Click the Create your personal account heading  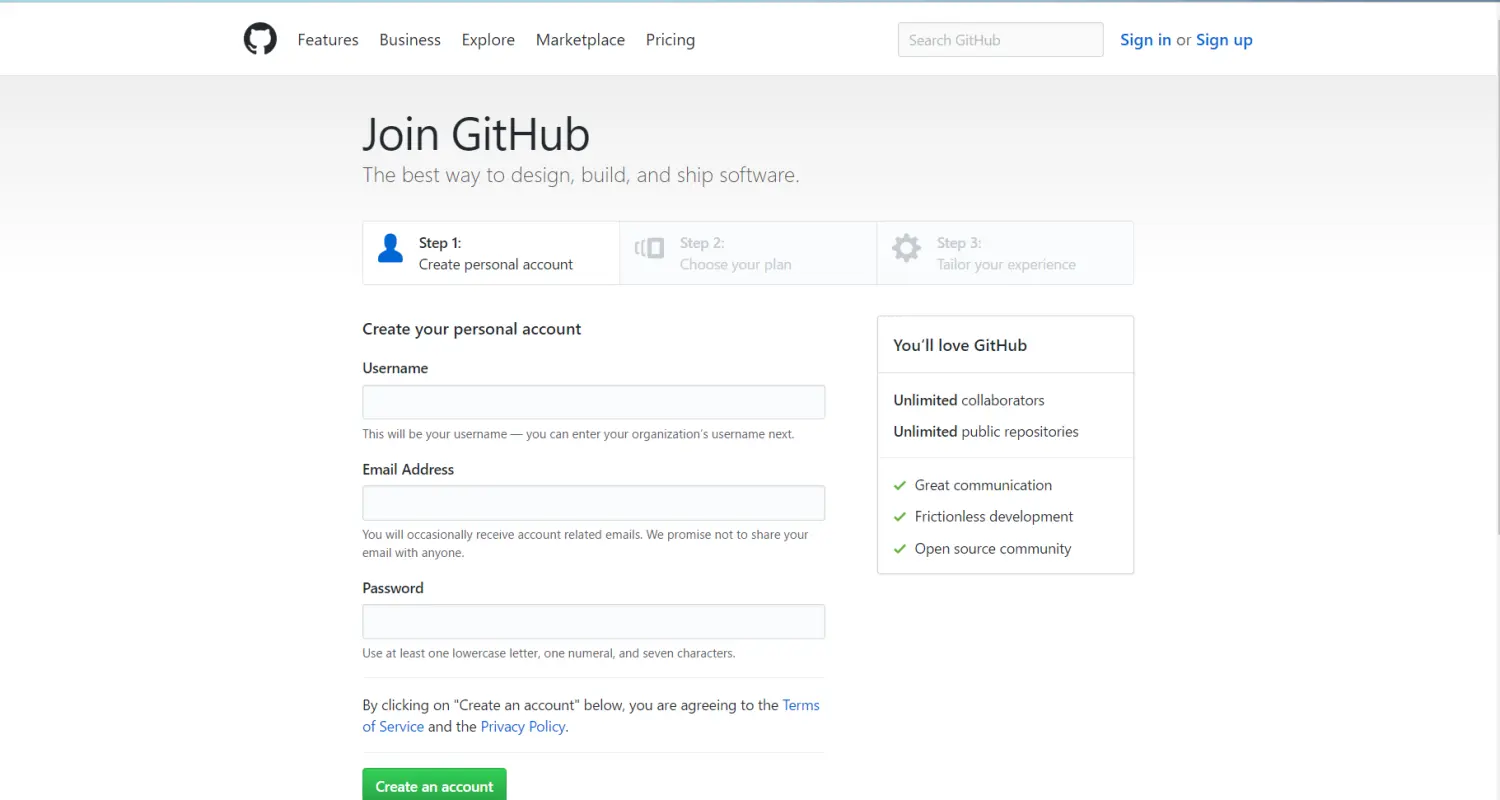471,329
